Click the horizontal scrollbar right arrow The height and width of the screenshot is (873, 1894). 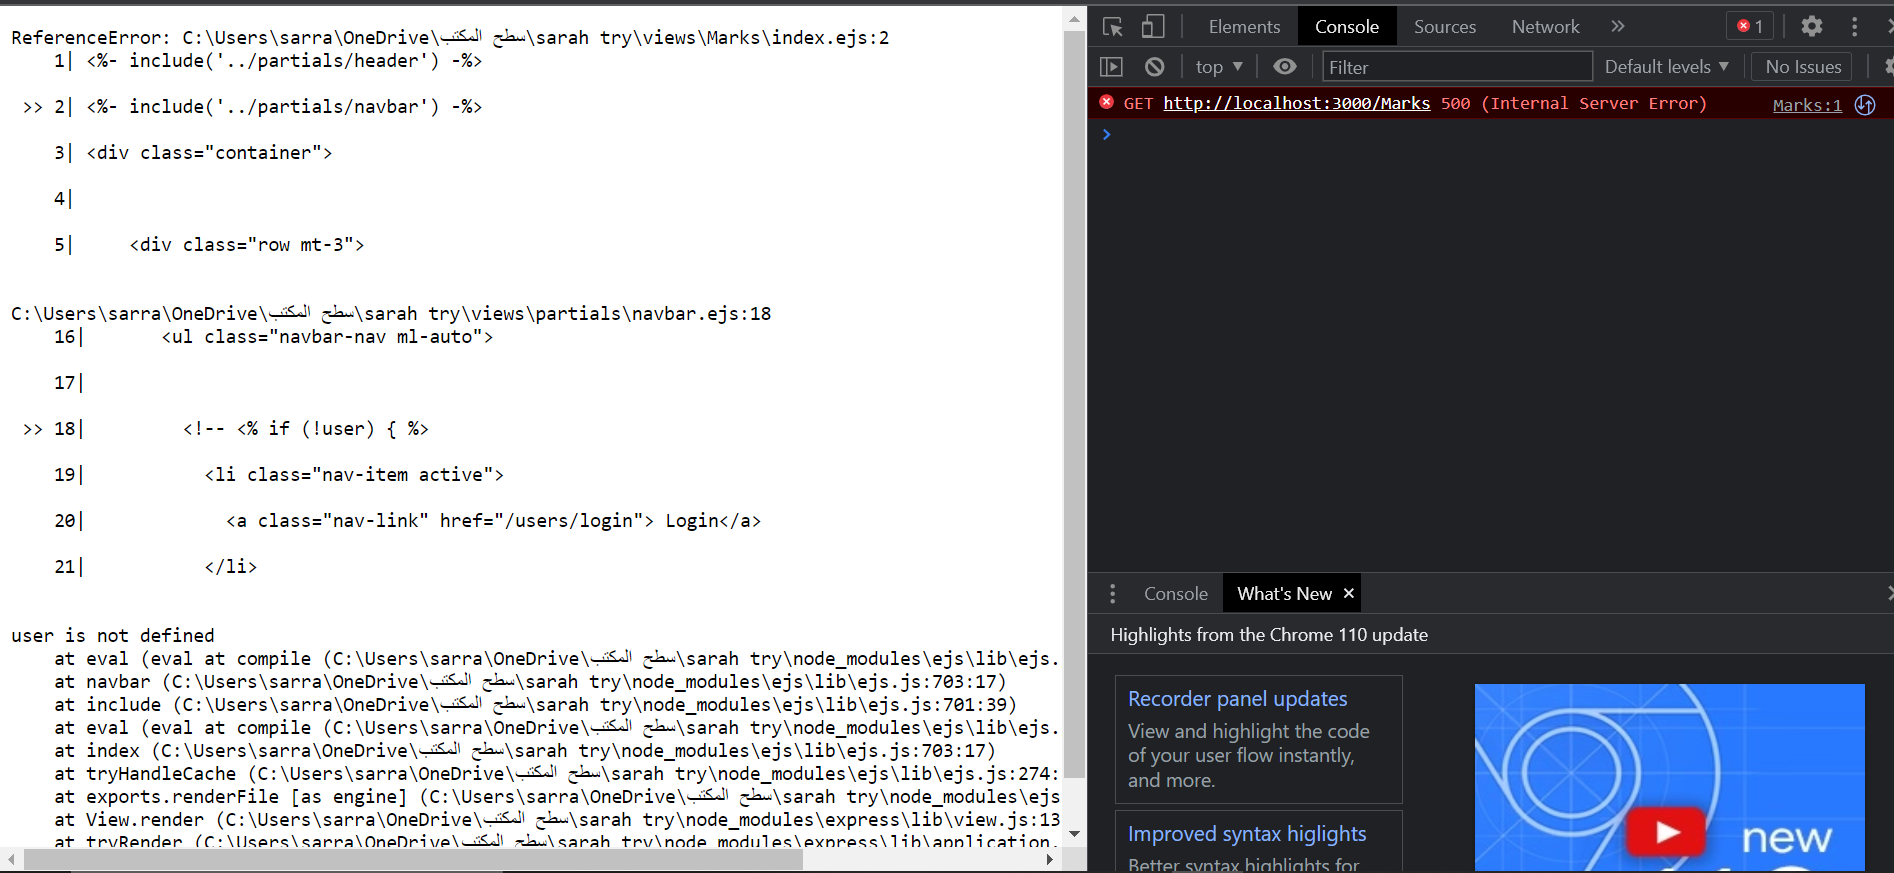1049,859
